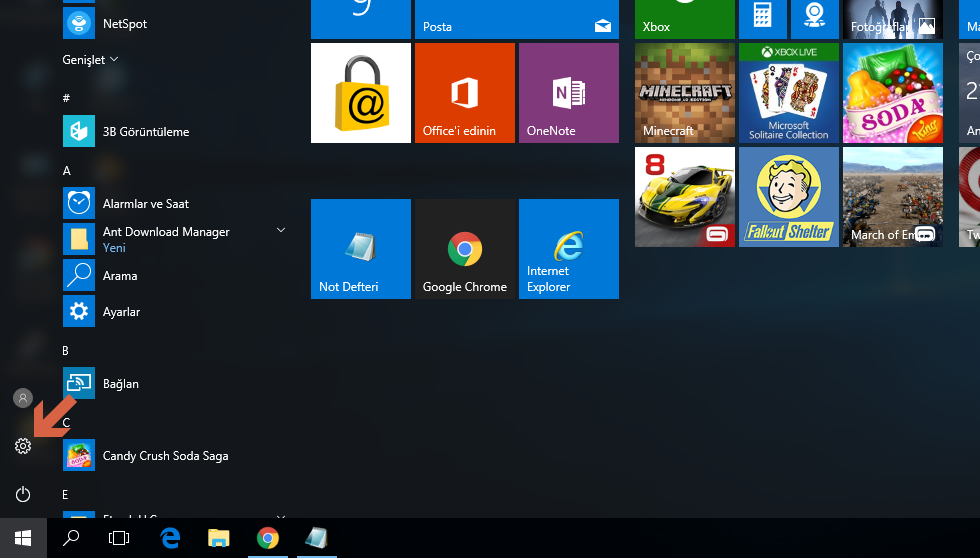Jump to letter A section header
Image resolution: width=980 pixels, height=558 pixels.
pos(67,171)
